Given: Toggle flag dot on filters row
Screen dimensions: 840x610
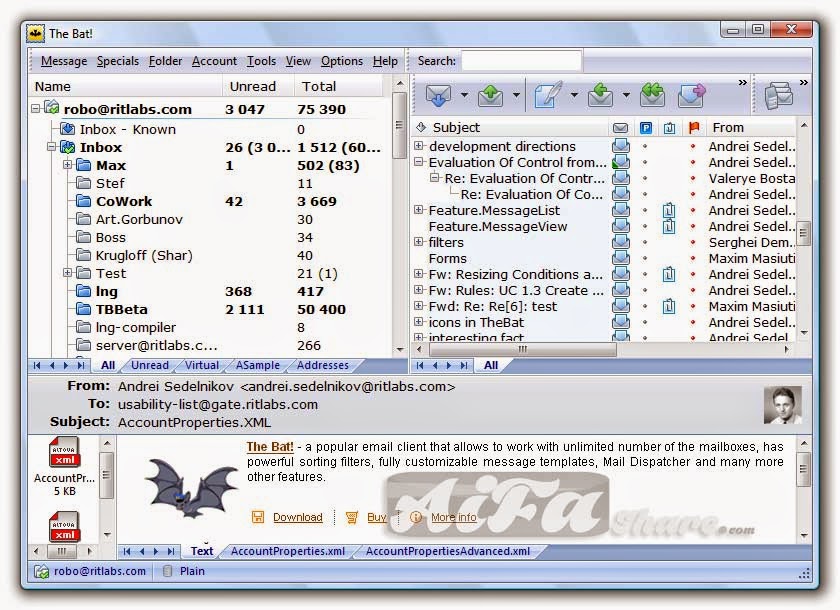Looking at the screenshot, I should tap(693, 243).
